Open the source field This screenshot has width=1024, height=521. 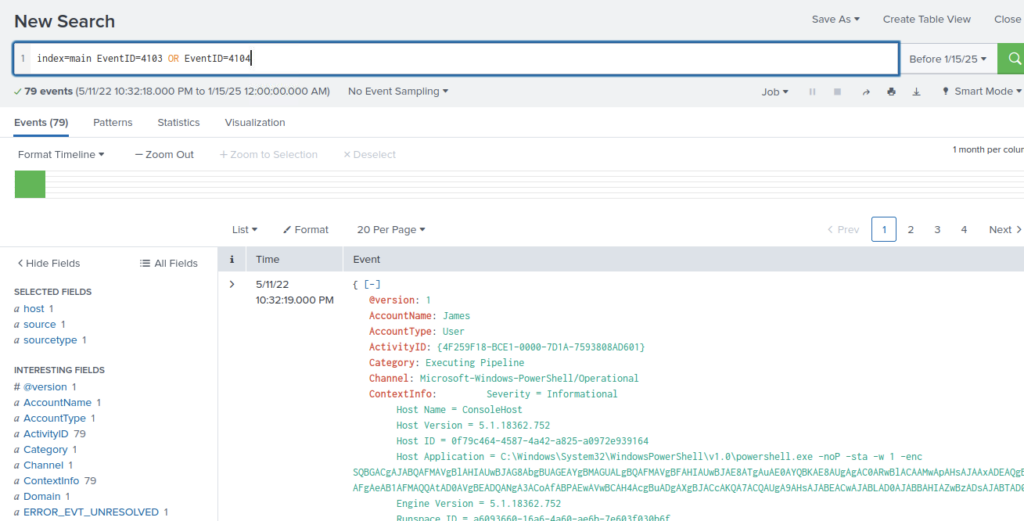coord(40,324)
